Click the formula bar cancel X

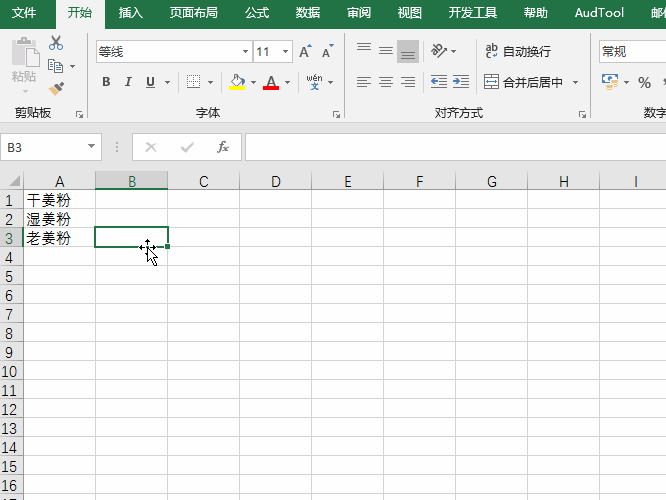151,147
